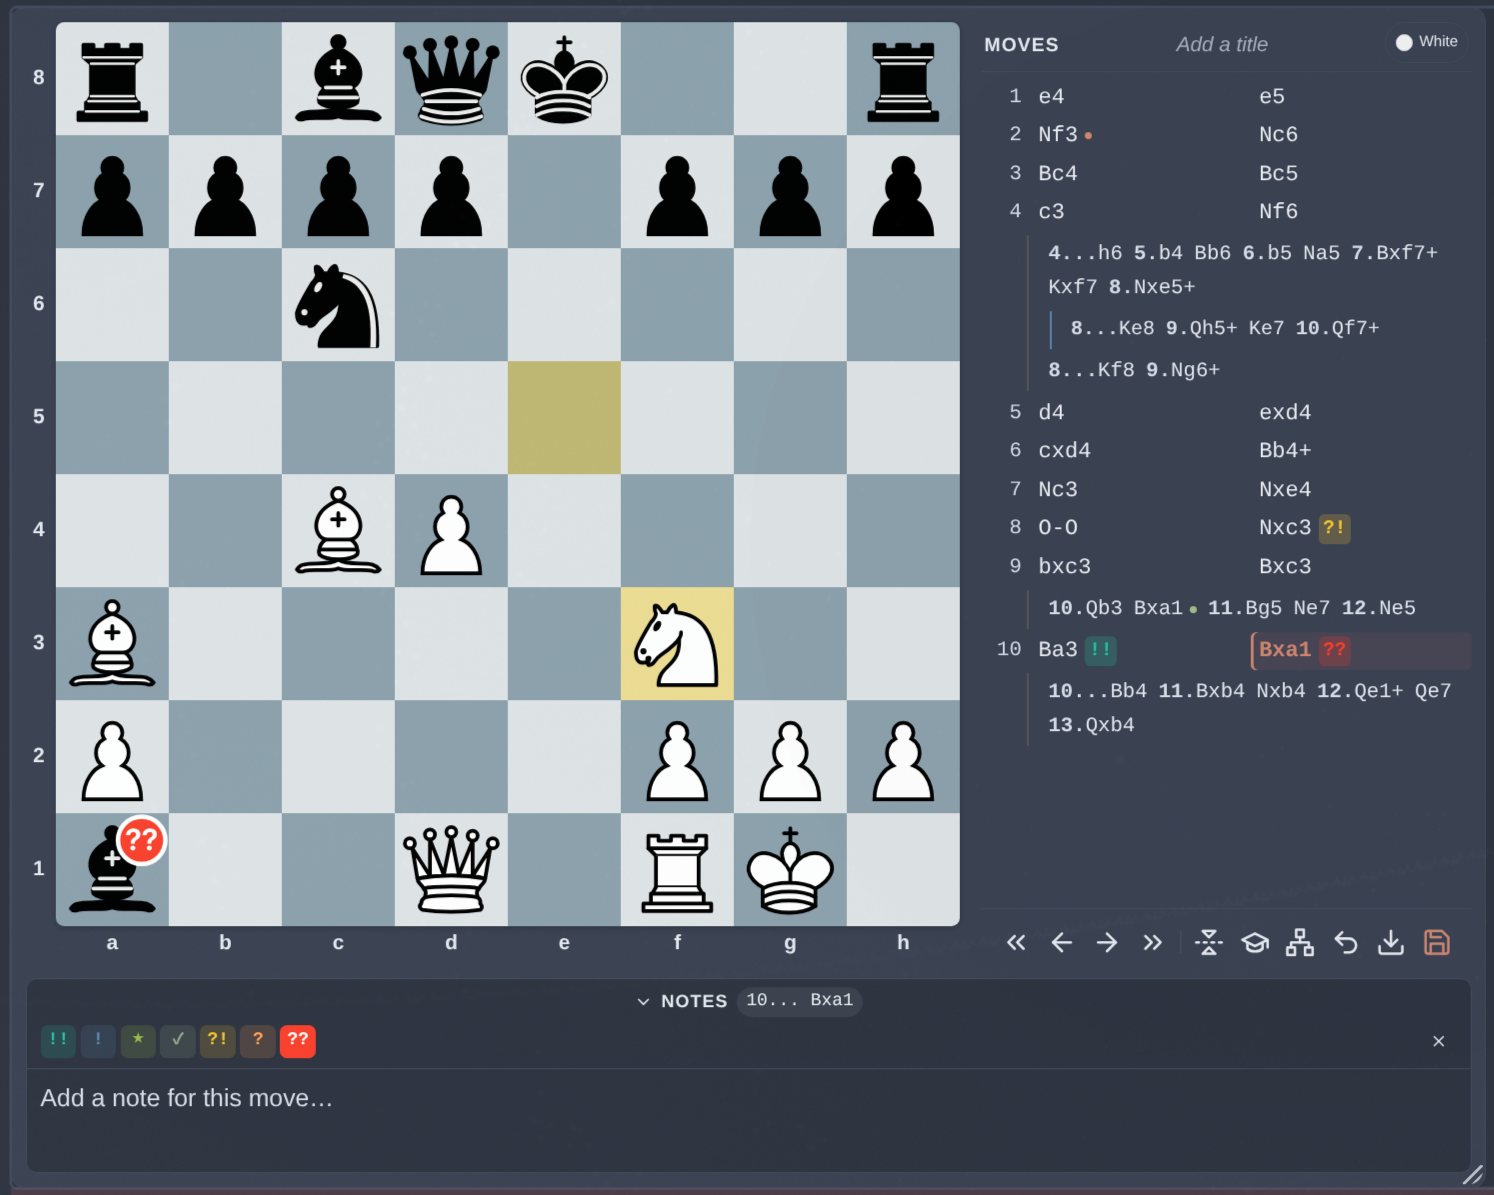Click variation move 13.Qxb4
The width and height of the screenshot is (1494, 1195).
tap(1091, 726)
